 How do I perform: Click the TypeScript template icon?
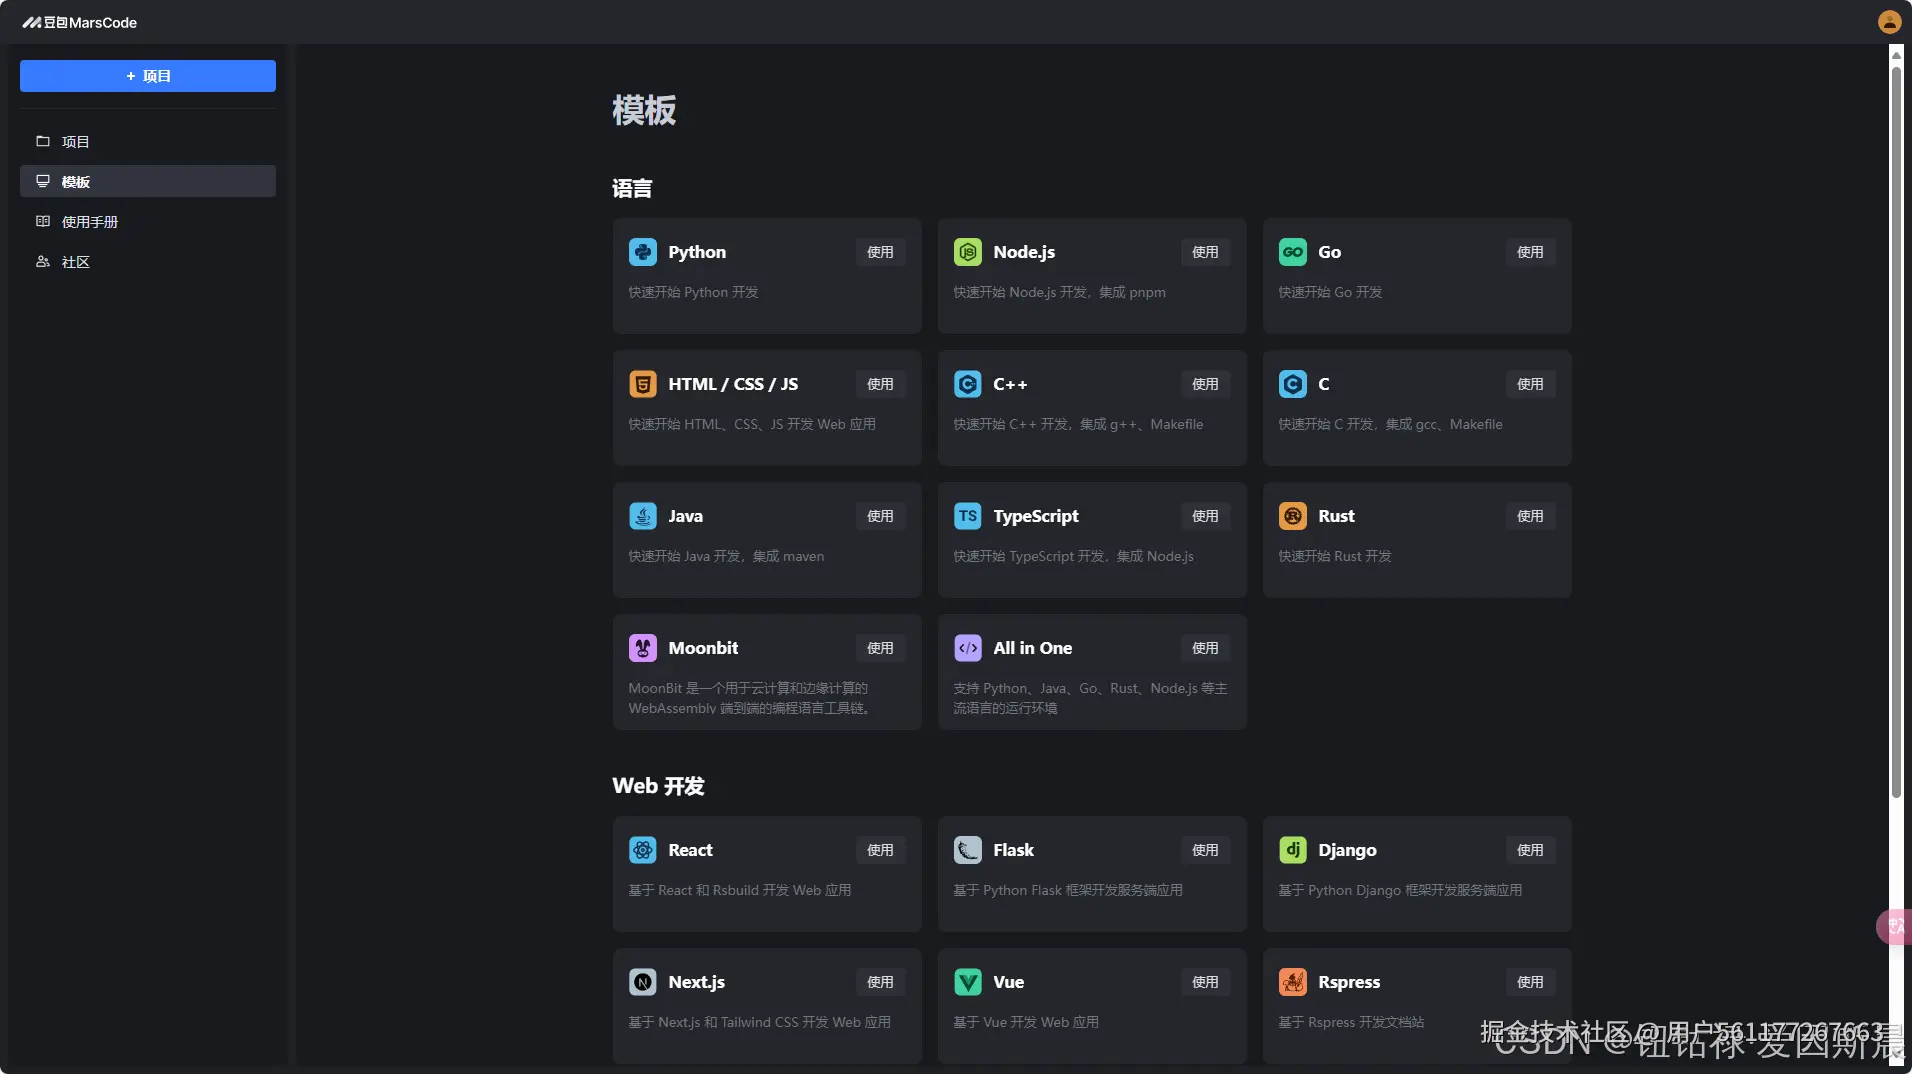click(968, 516)
